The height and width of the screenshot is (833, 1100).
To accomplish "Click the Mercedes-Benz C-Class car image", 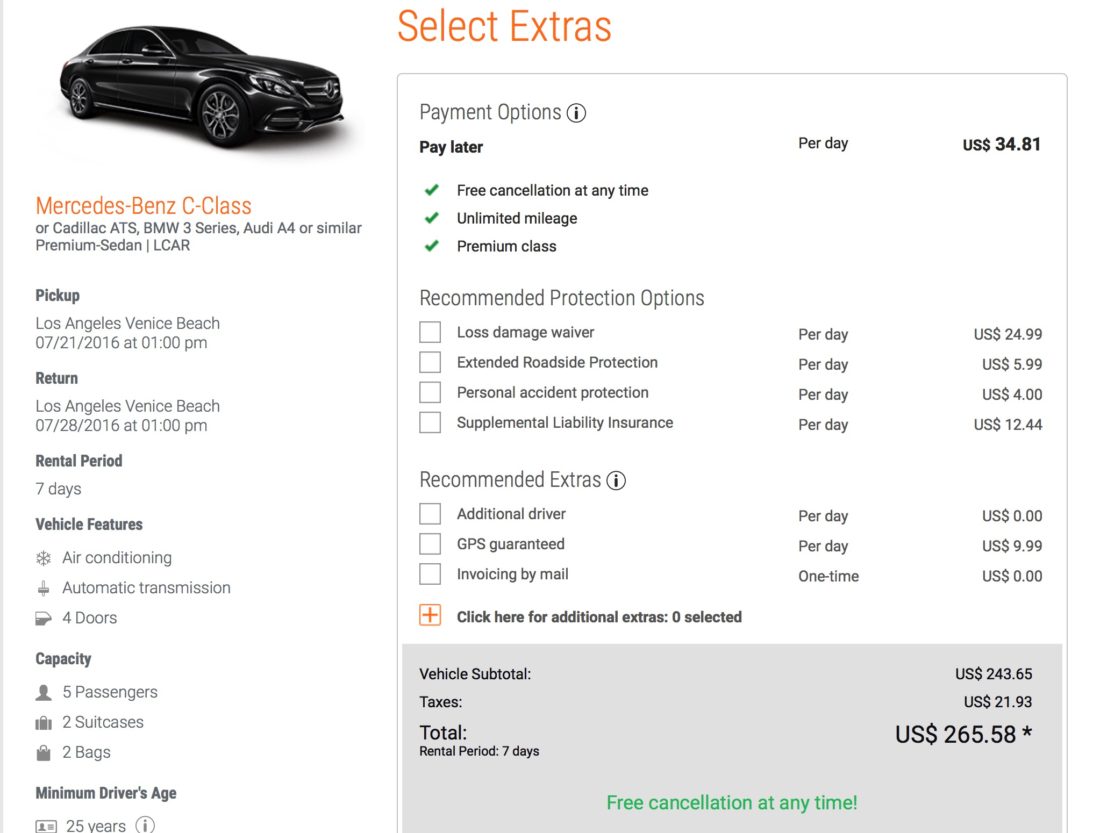I will click(x=200, y=90).
